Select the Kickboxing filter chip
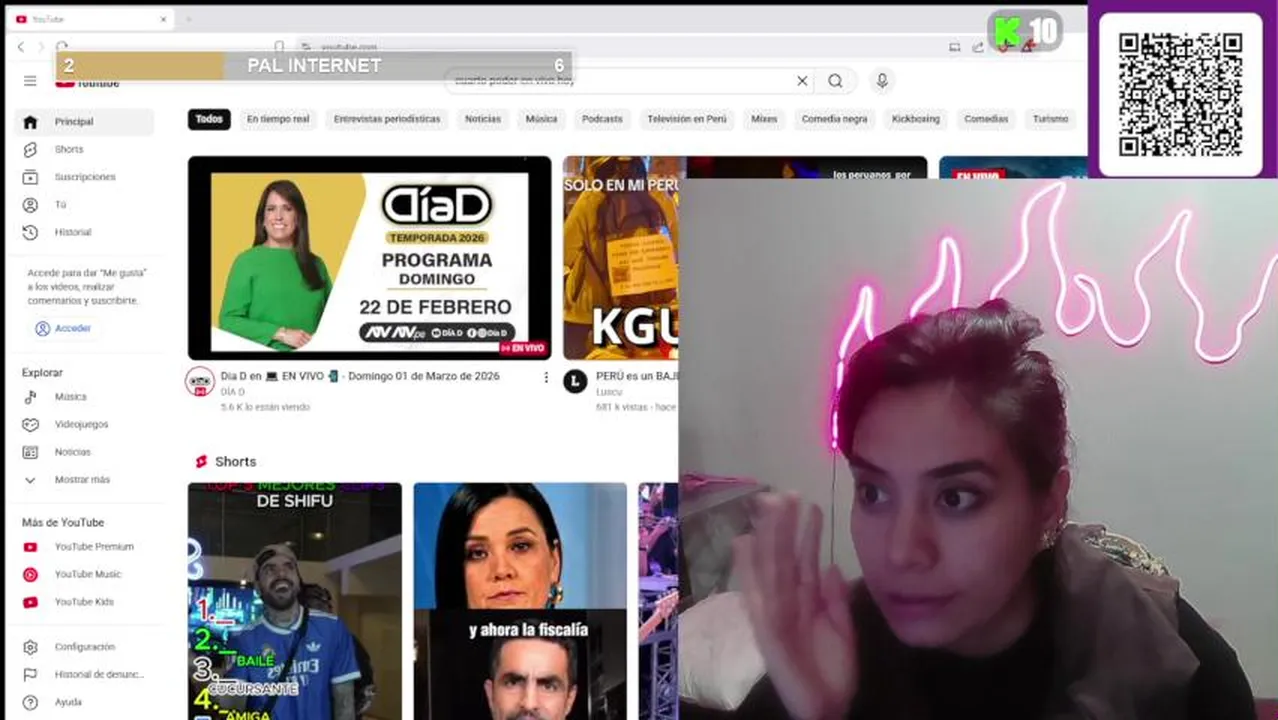 point(916,119)
